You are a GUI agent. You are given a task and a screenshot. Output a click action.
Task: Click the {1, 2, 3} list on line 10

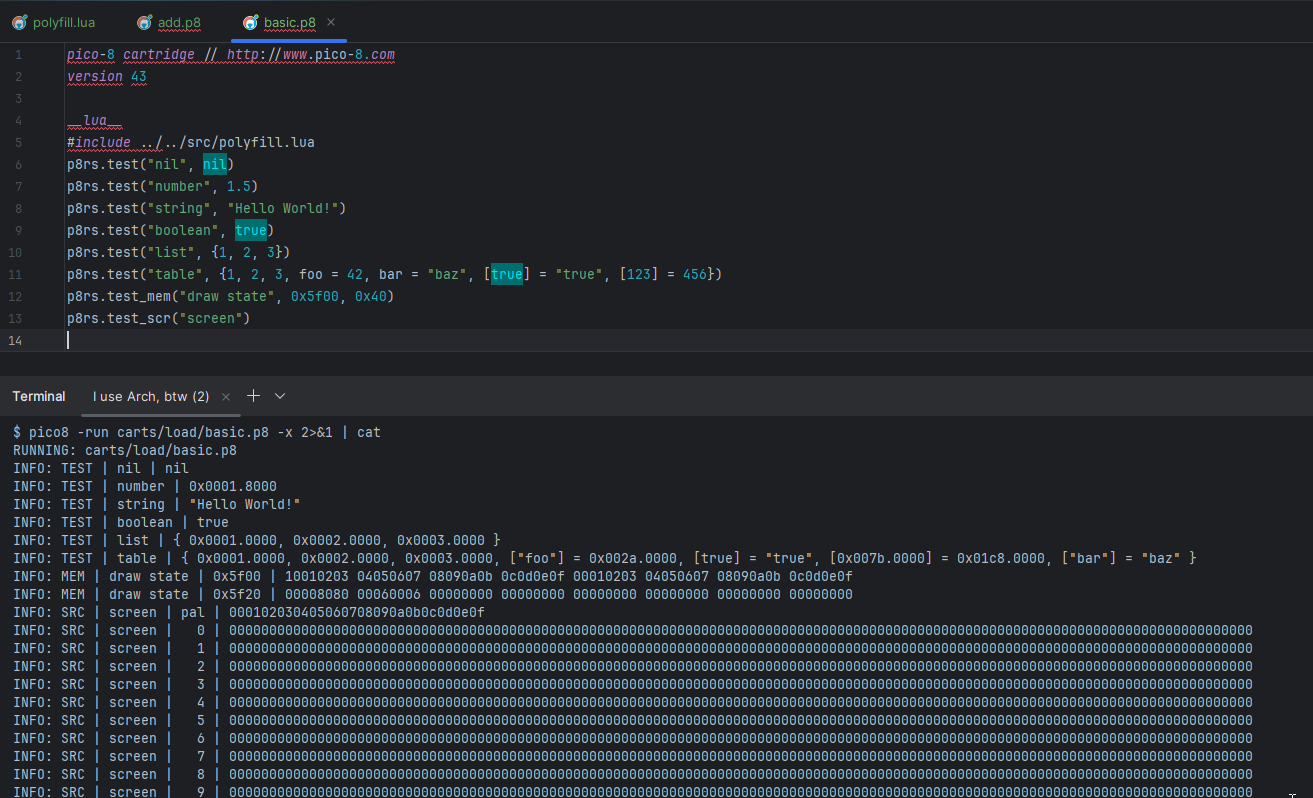tap(247, 252)
